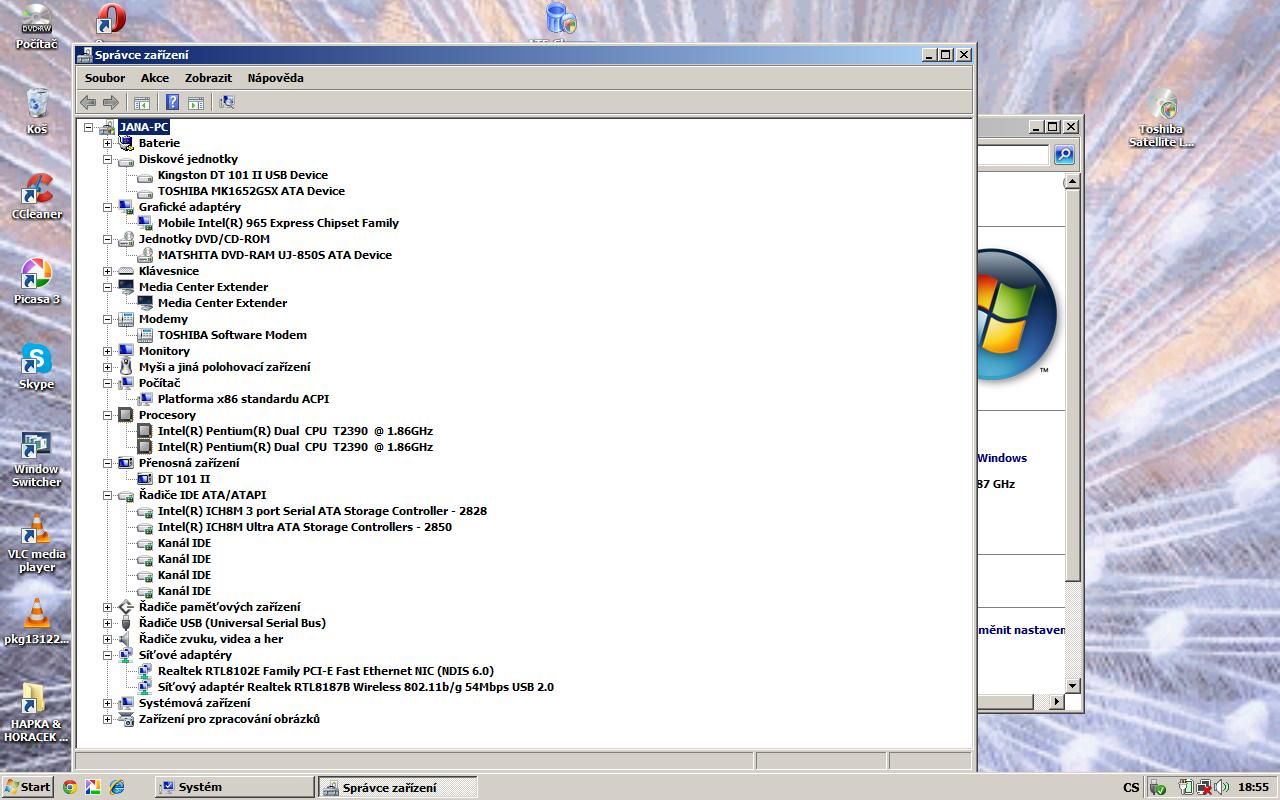Select TOSHIBA MK1652GSX ATA Device
1280x800 pixels.
pos(251,191)
